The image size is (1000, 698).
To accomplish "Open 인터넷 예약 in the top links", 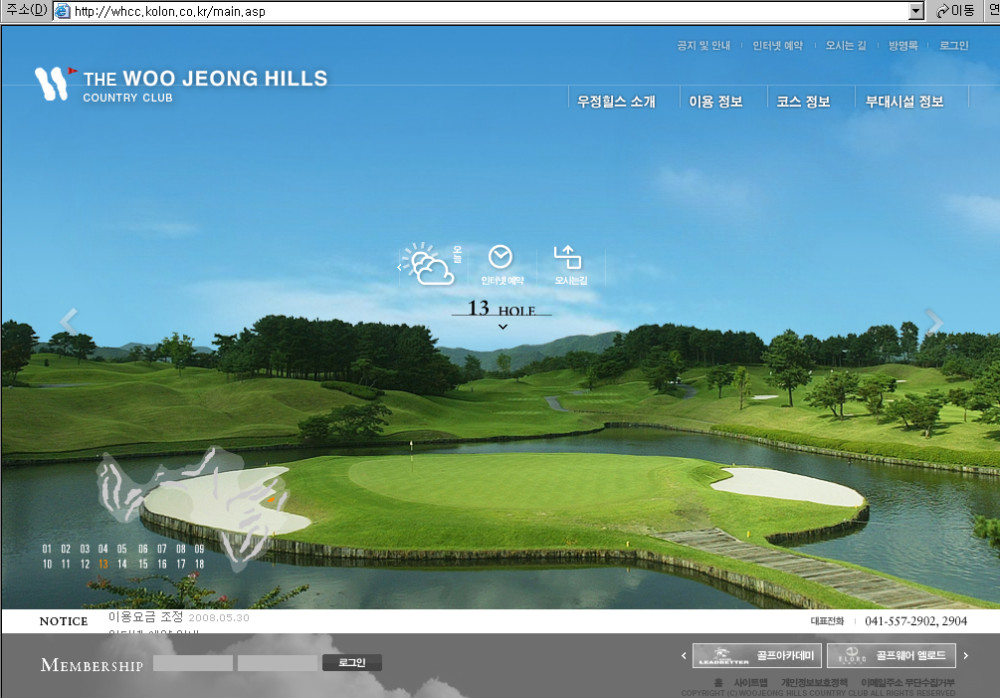I will click(x=777, y=45).
